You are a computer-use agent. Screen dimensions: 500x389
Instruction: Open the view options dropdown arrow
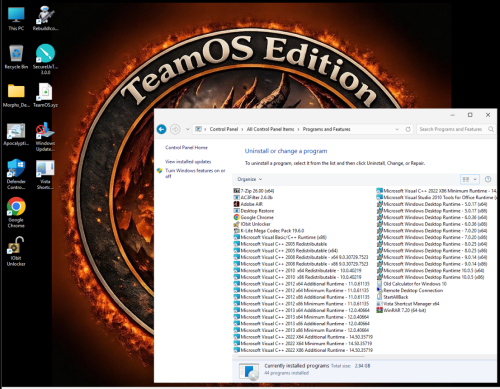coord(475,179)
